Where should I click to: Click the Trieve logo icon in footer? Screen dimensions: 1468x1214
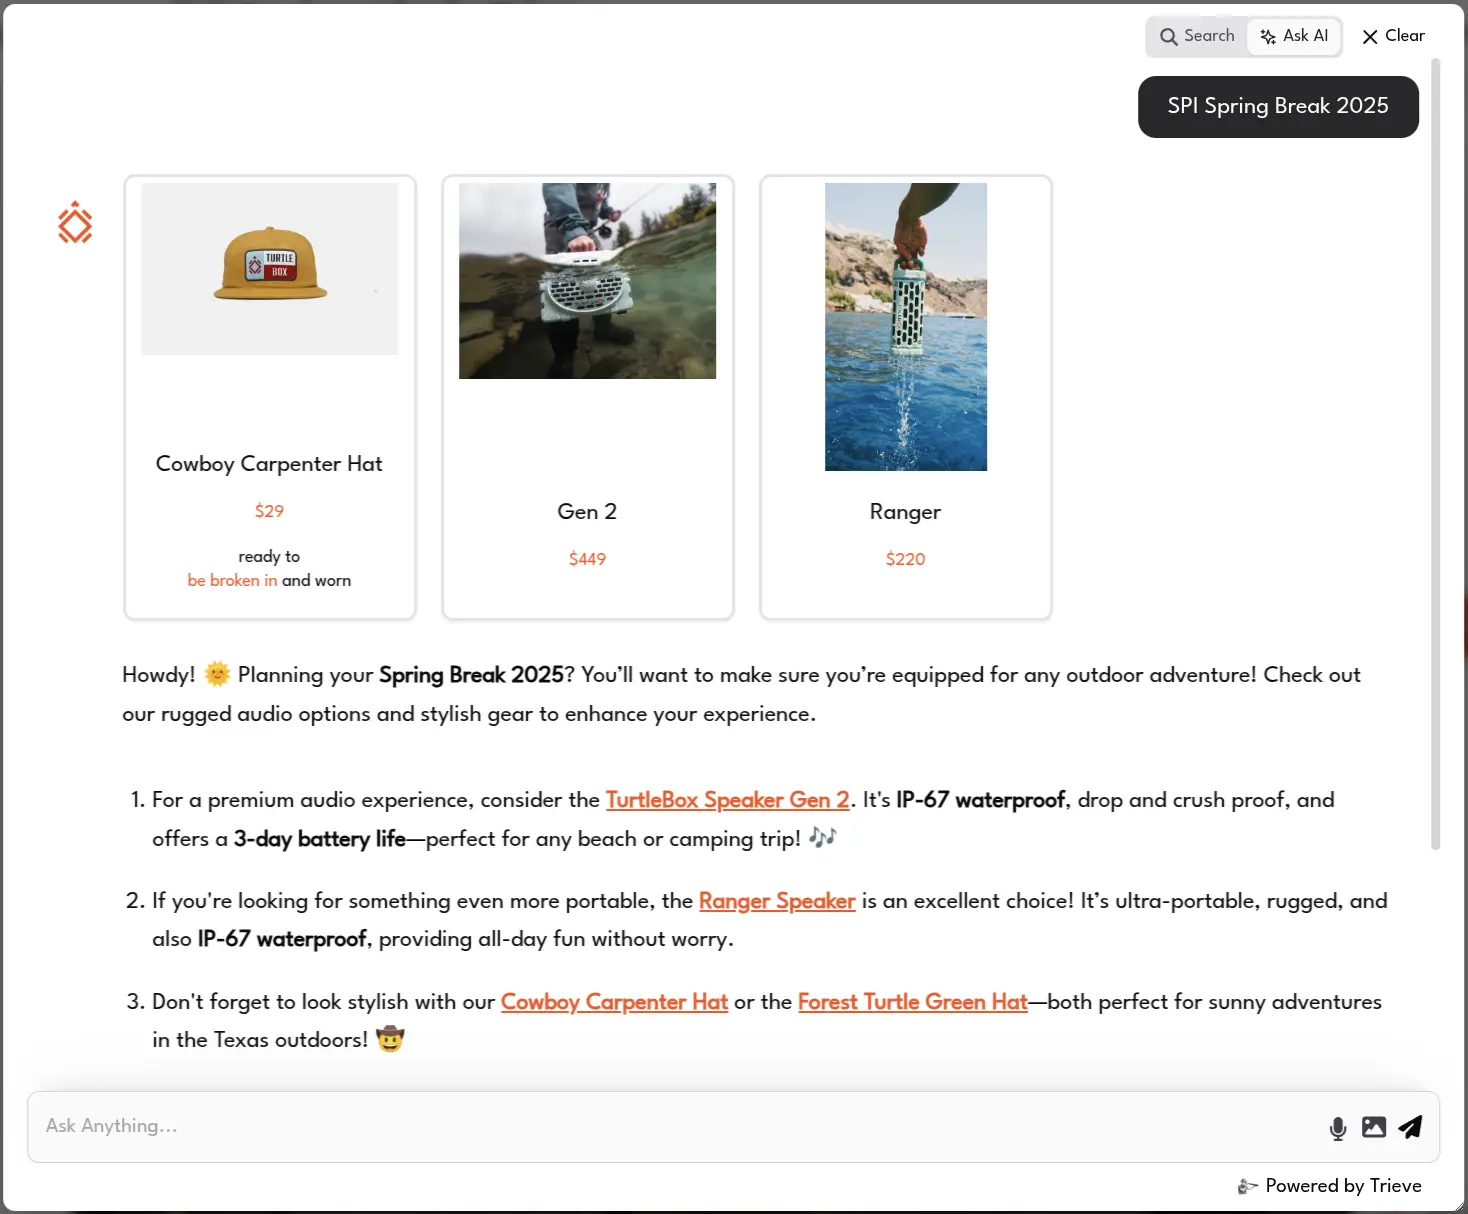(1247, 1186)
